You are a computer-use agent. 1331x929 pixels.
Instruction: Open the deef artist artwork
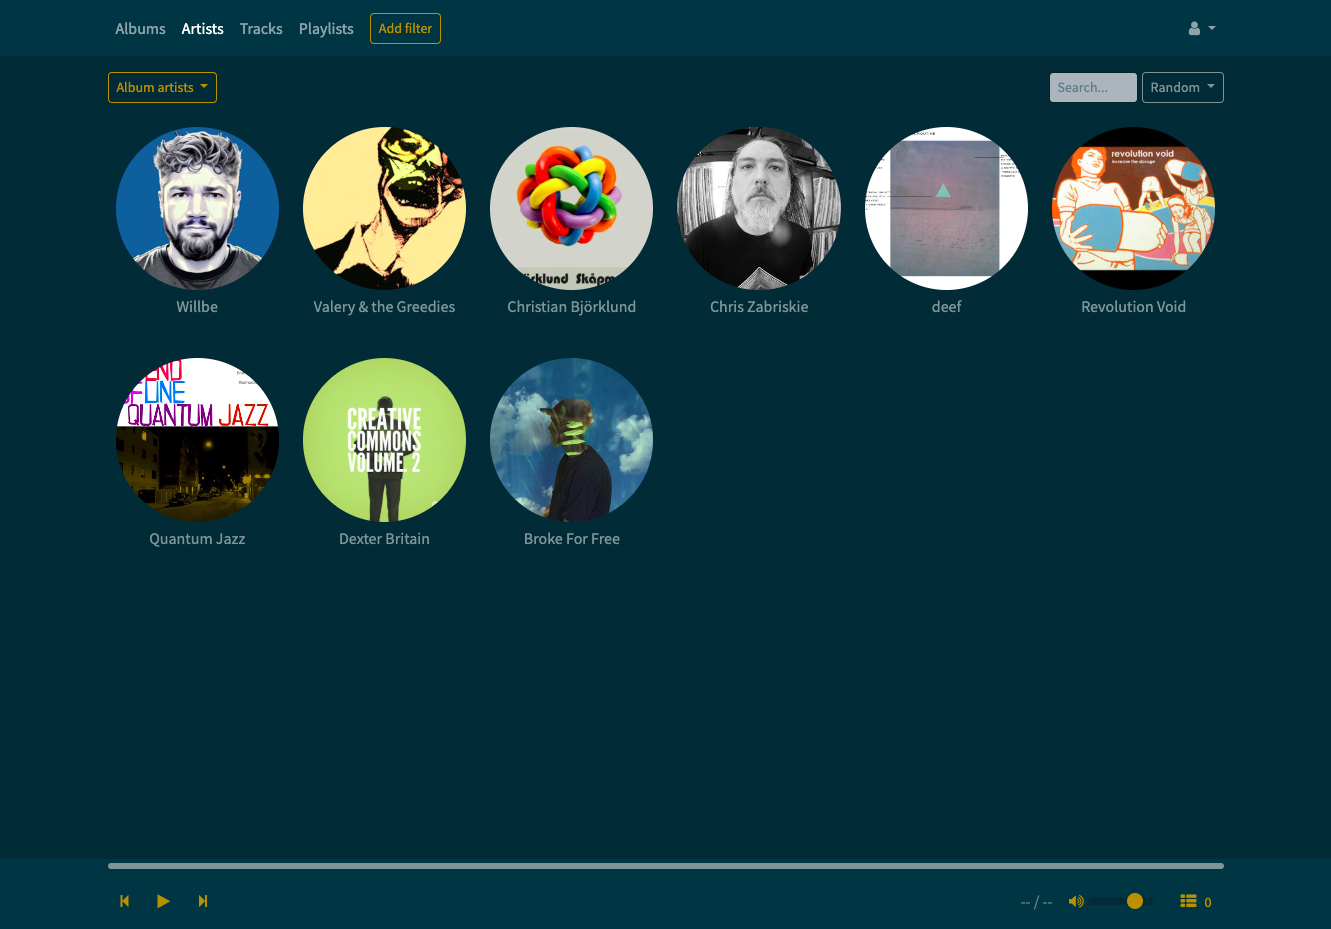click(946, 208)
